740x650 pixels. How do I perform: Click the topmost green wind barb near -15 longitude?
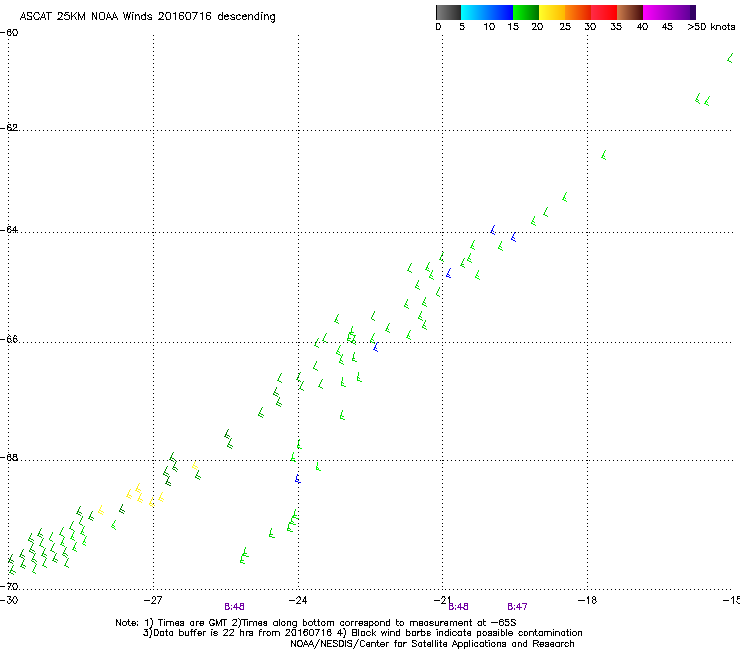tap(730, 59)
